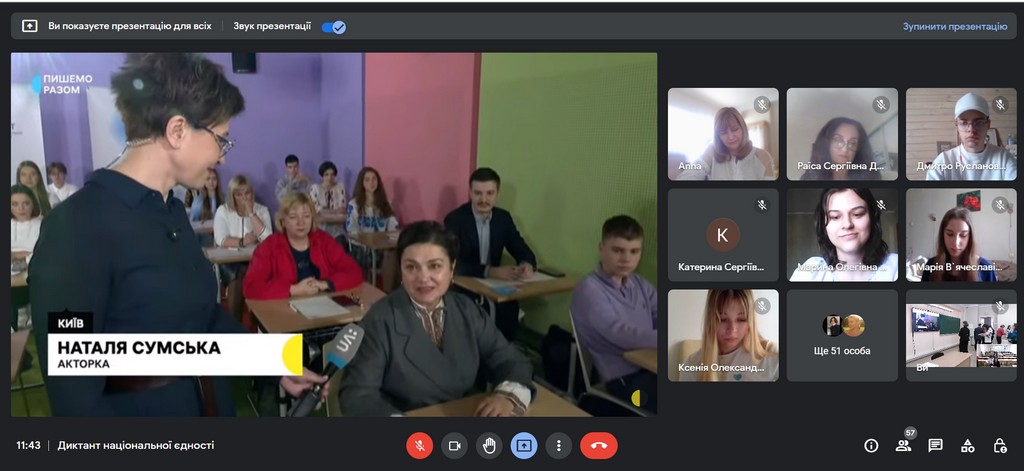Show the participants list with 57 badge
Screen dimensions: 1024x471
903,446
